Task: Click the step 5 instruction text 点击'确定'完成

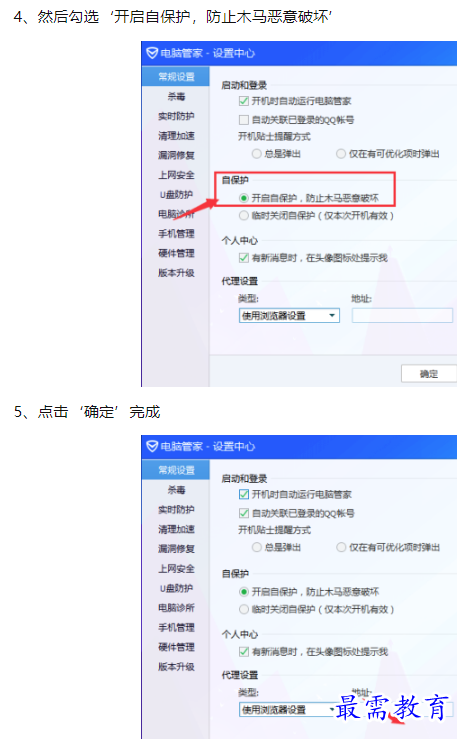Action: pyautogui.click(x=99, y=412)
